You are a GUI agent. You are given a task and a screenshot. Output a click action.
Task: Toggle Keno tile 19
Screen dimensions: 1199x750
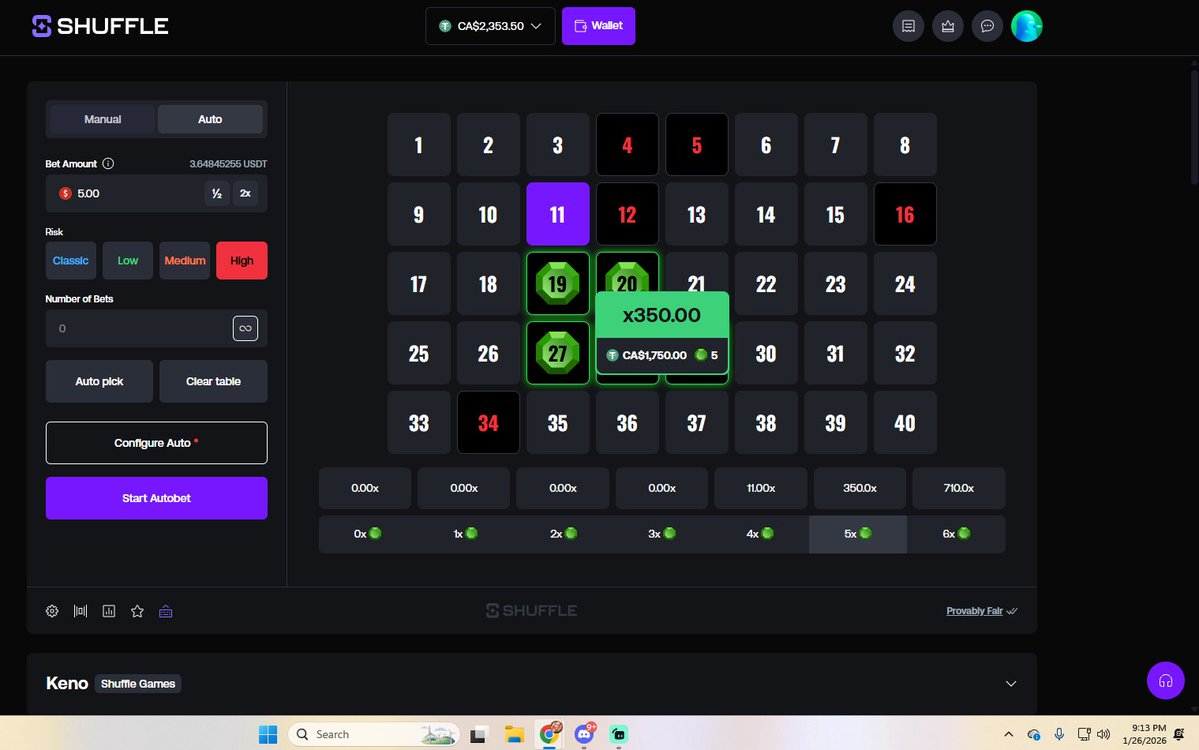coord(557,284)
